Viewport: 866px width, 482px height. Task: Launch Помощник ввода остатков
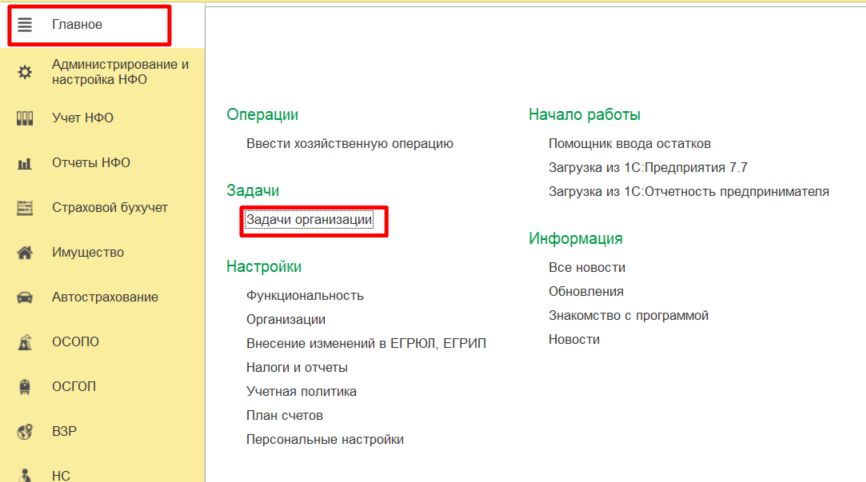[629, 143]
